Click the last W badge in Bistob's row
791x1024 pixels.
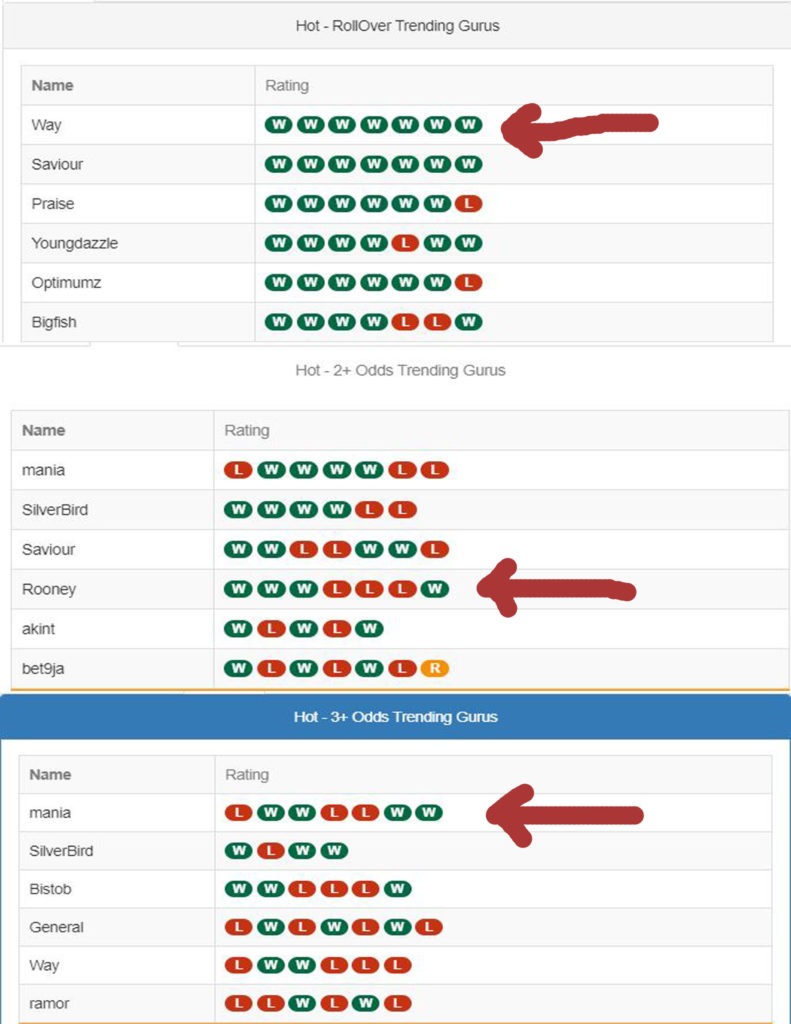tap(397, 889)
